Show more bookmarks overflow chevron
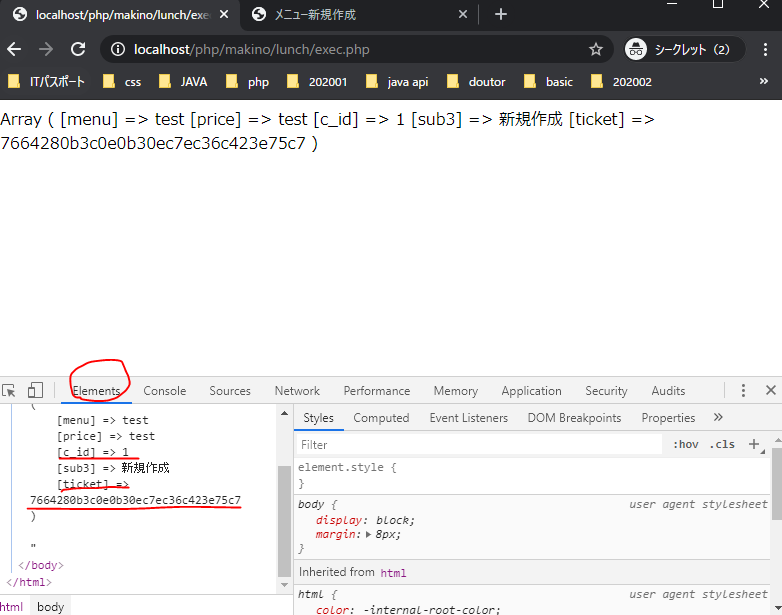Viewport: 782px width, 615px height. point(764,81)
